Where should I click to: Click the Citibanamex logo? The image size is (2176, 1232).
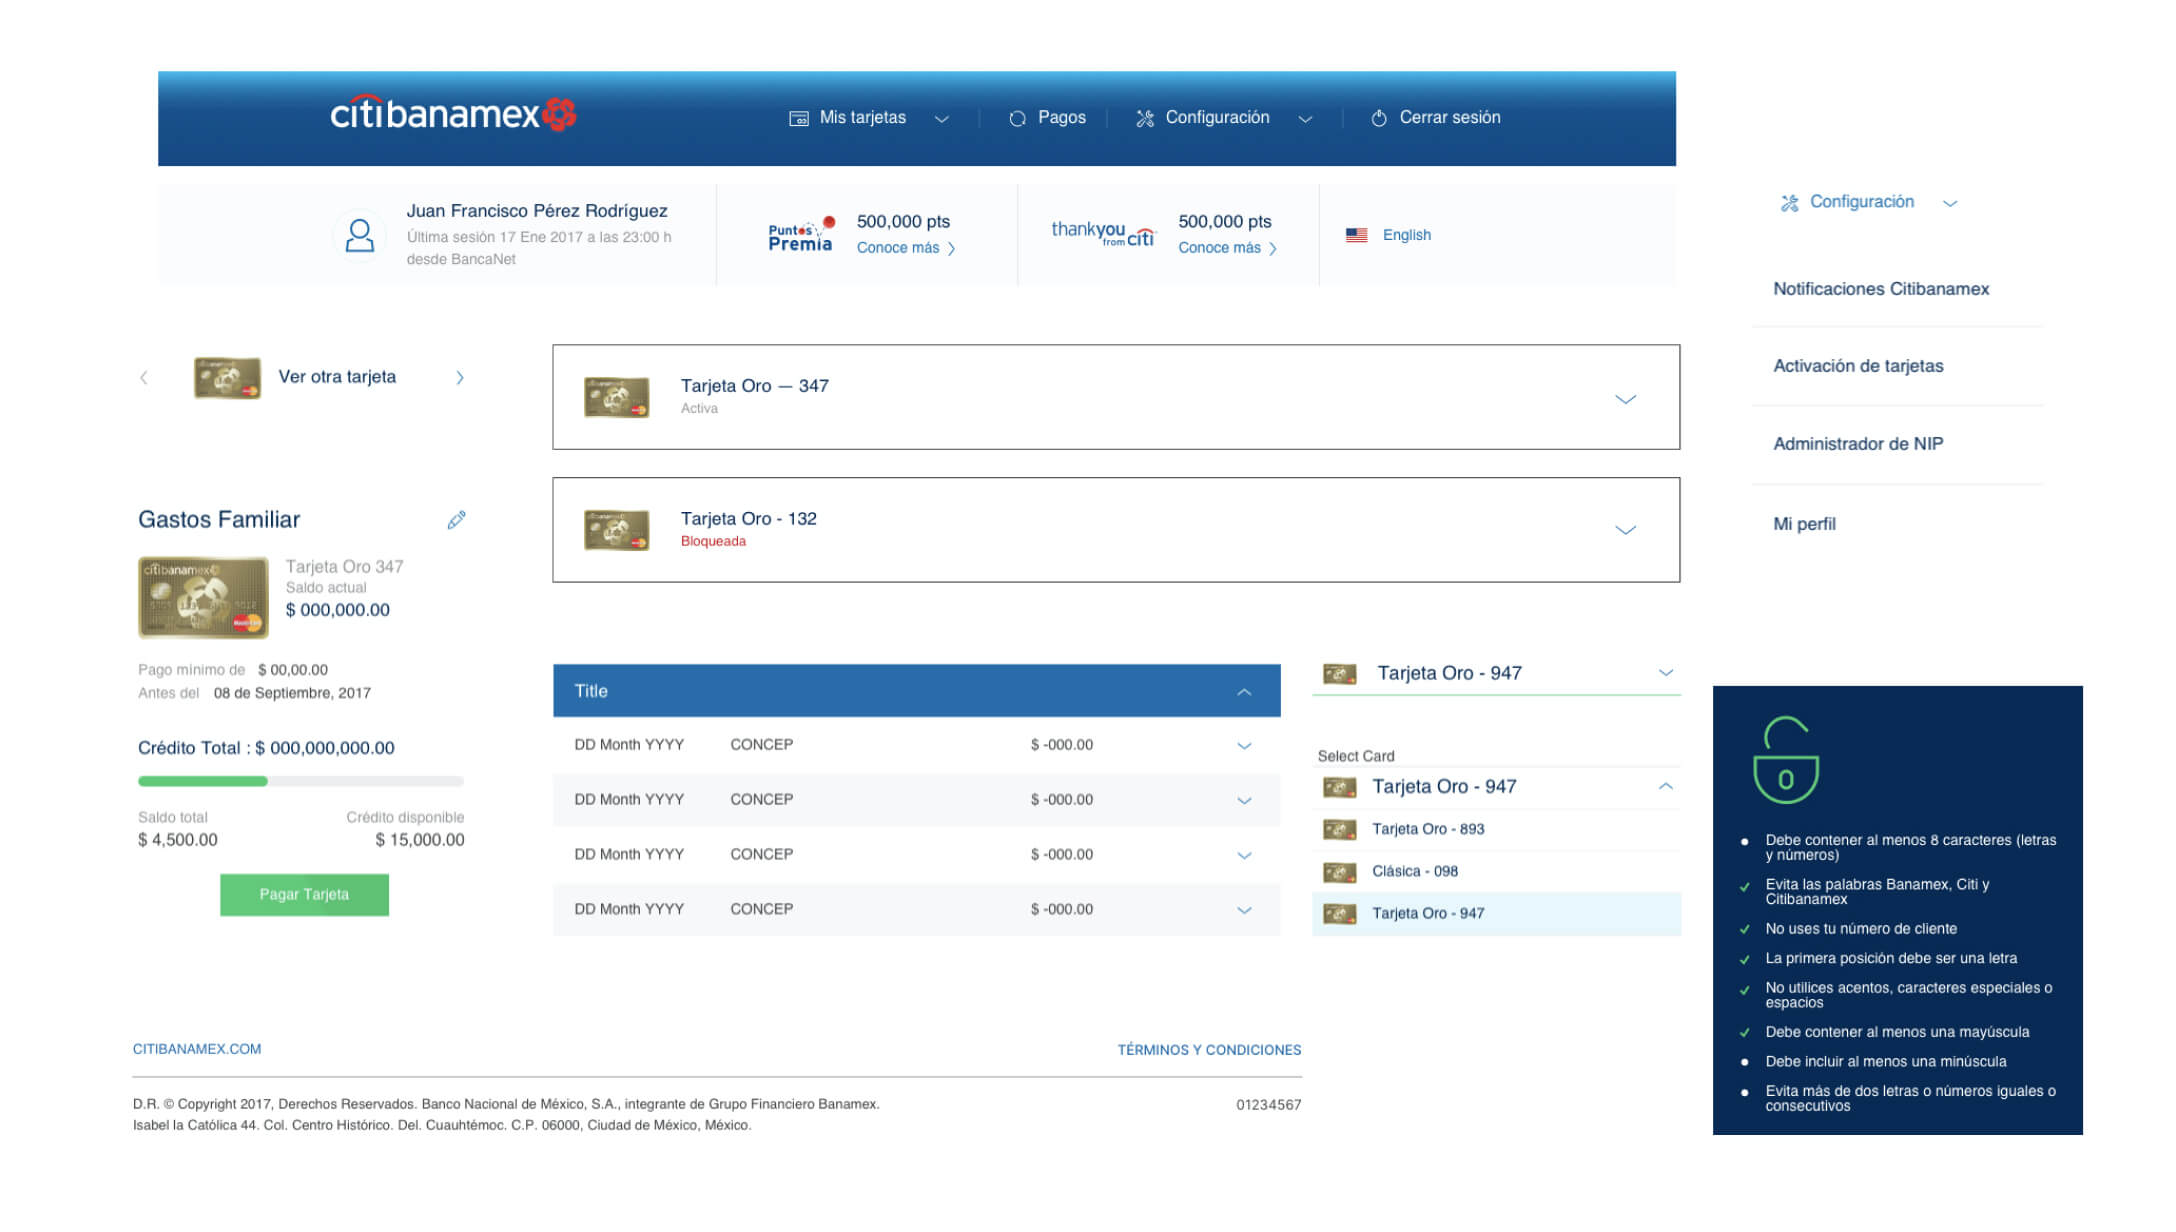[x=452, y=115]
